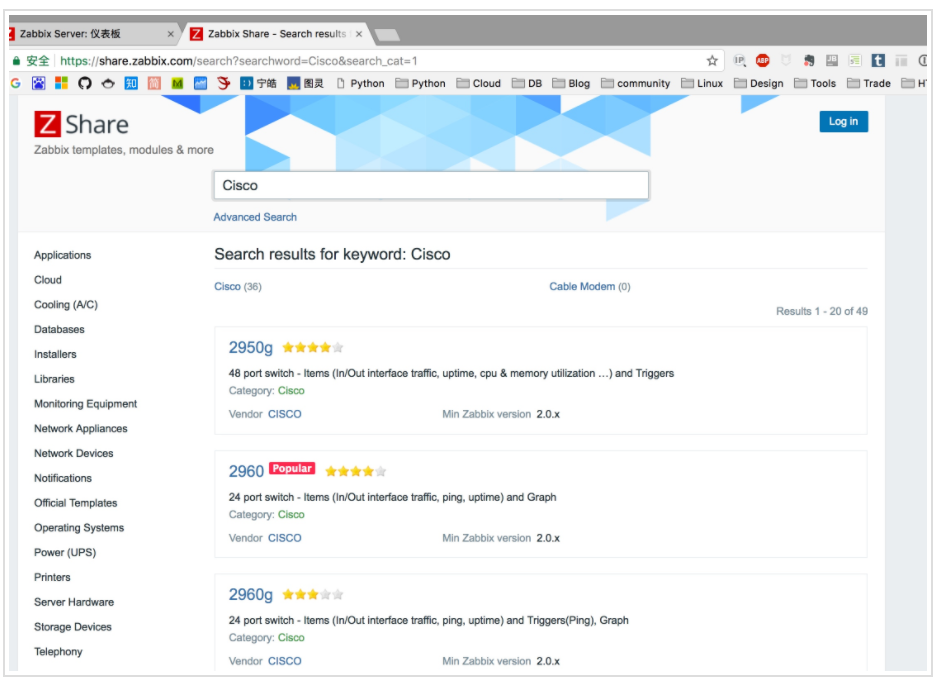The height and width of the screenshot is (682, 936).
Task: Open the Adblock Plus extension icon
Action: pyautogui.click(x=762, y=60)
